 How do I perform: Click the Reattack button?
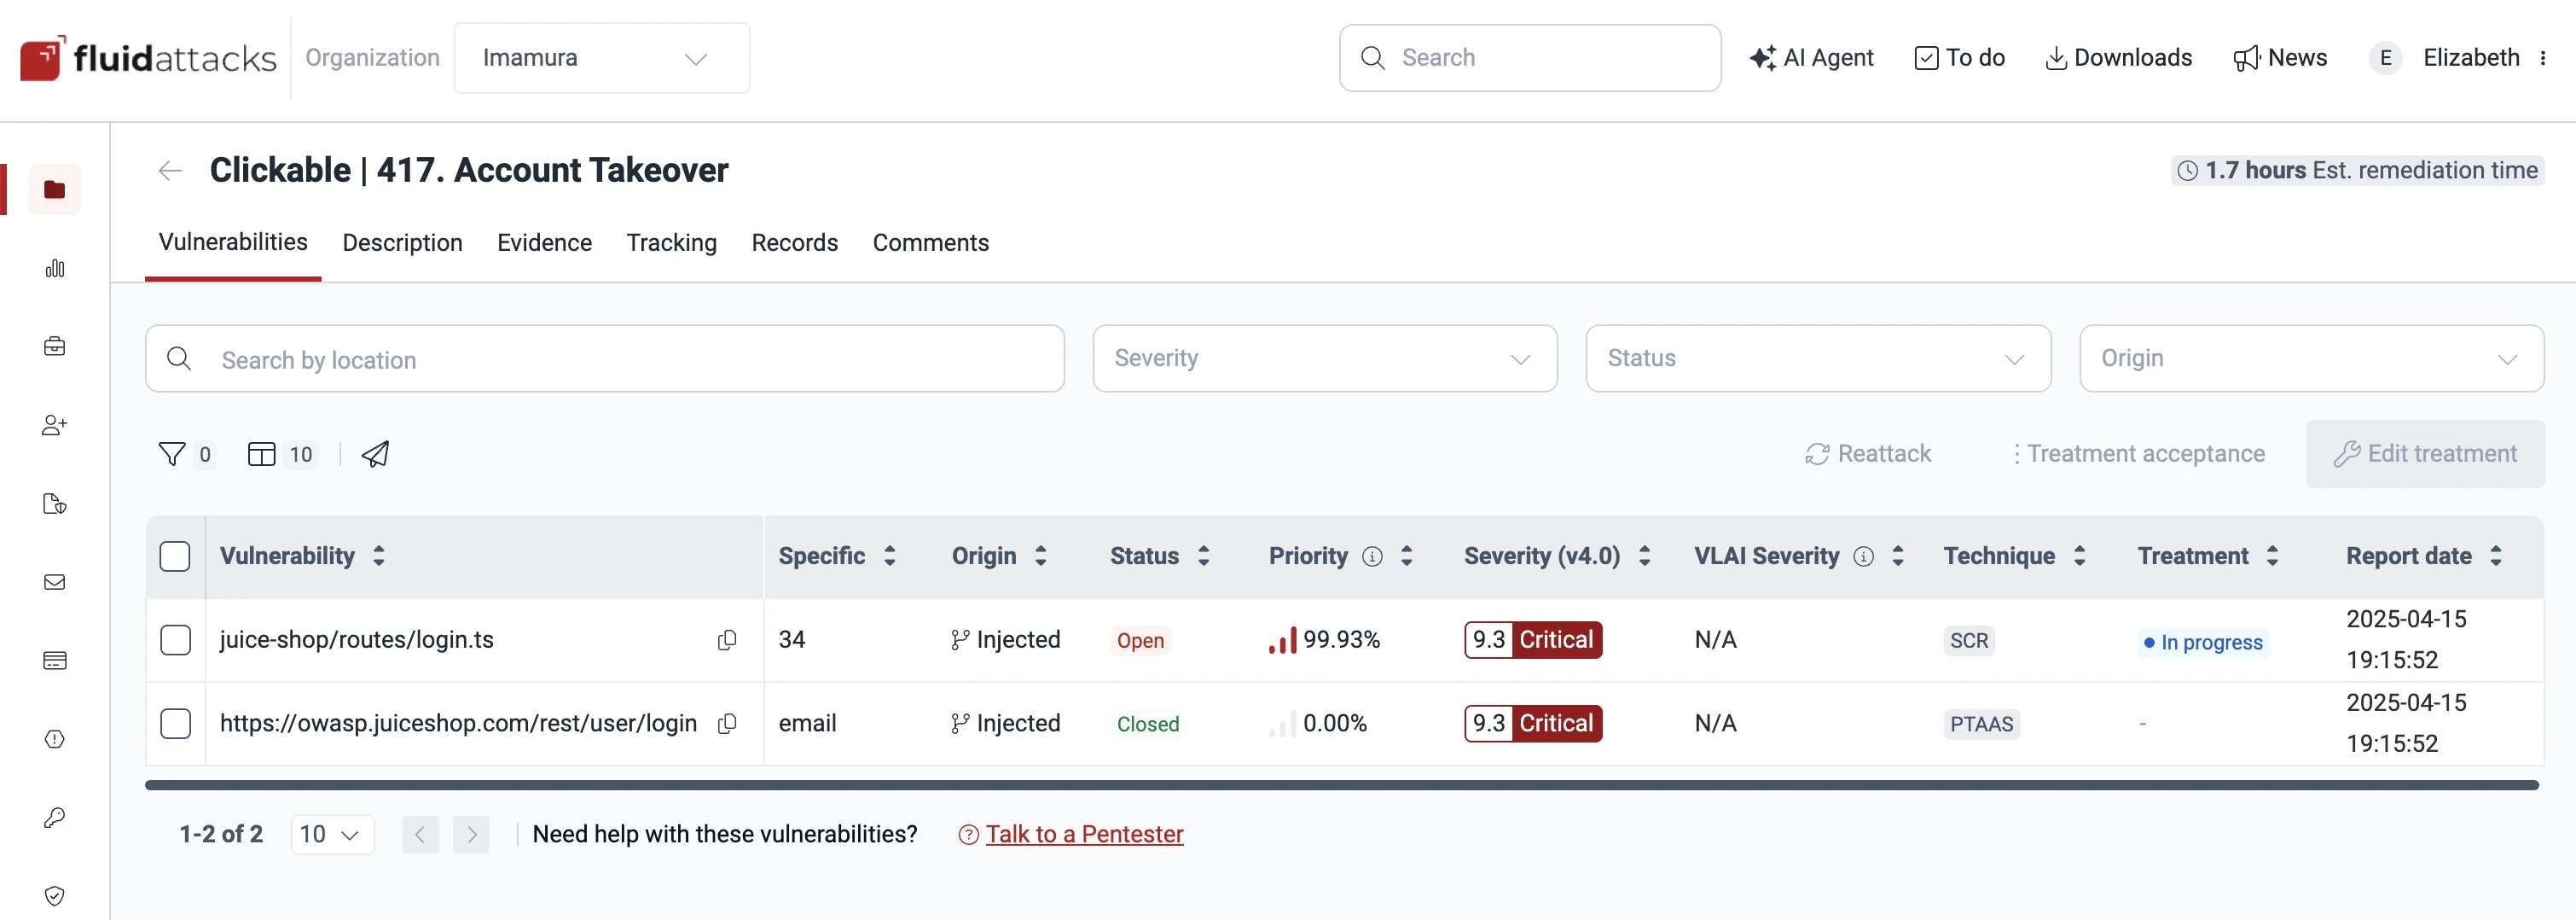click(1867, 454)
